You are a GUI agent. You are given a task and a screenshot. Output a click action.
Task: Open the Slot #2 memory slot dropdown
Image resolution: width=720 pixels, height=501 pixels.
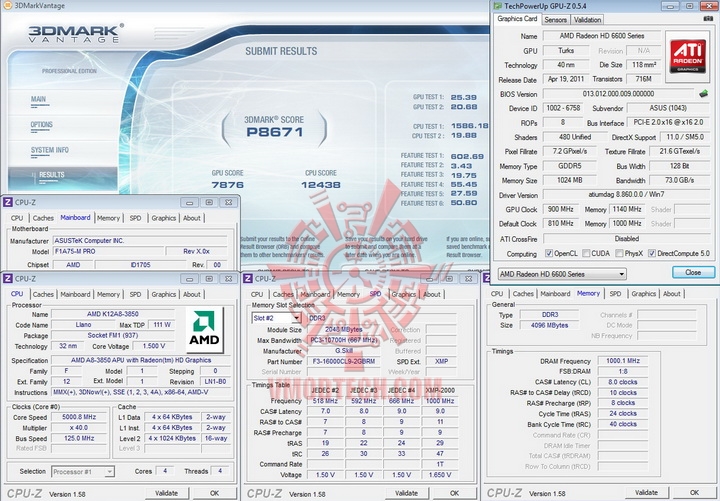[x=276, y=318]
